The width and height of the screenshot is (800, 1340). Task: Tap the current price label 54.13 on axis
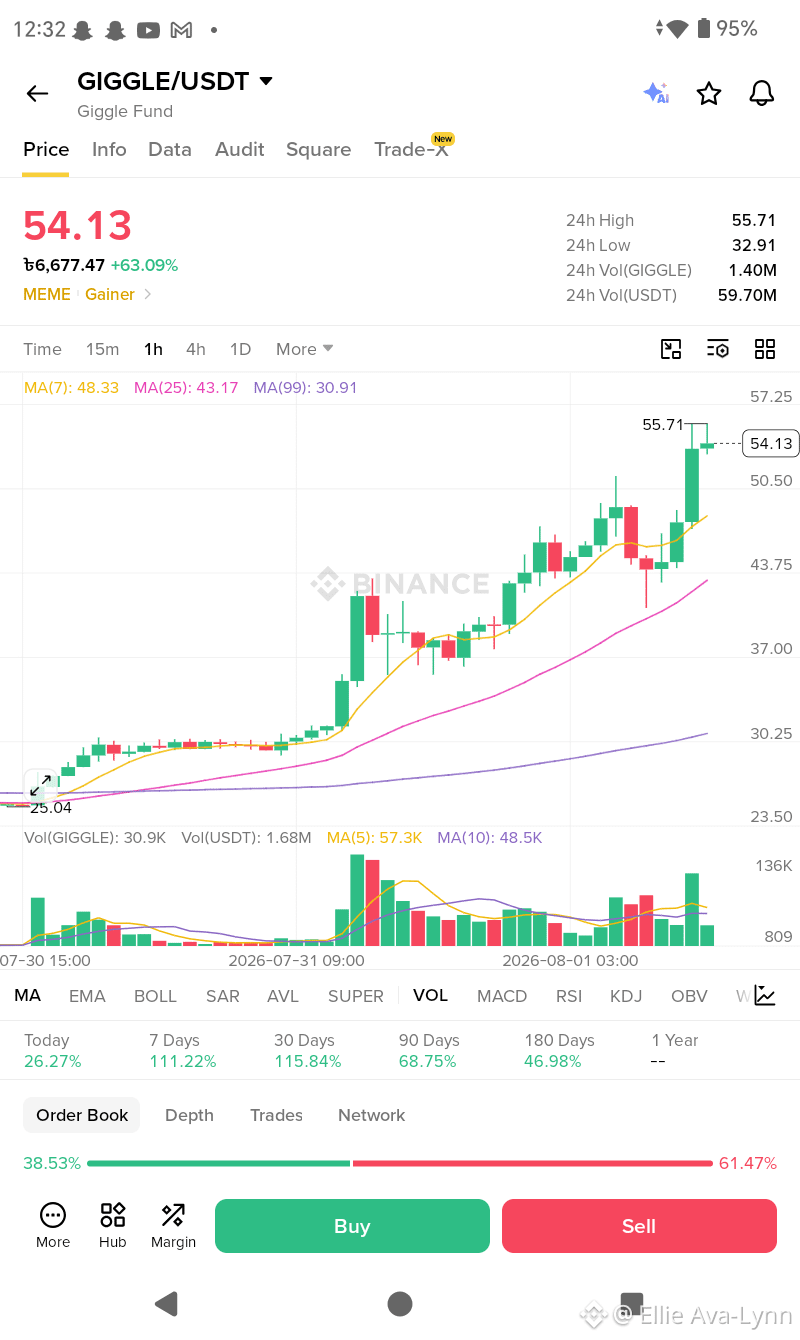[771, 443]
